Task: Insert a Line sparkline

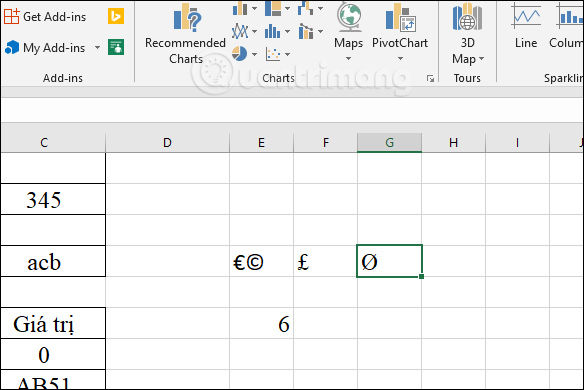Action: (x=526, y=27)
